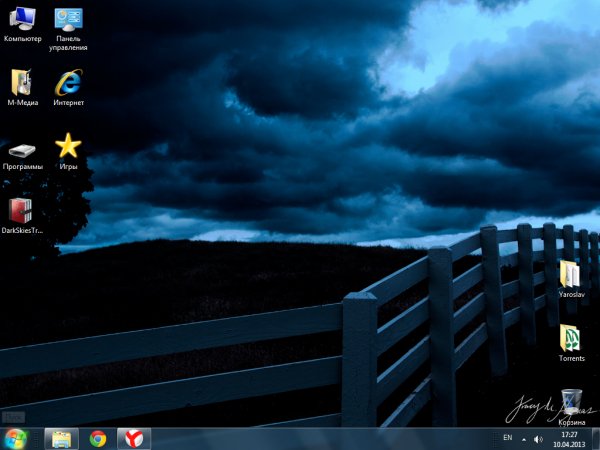Click the EN language indicator
This screenshot has width=600, height=450.
[x=507, y=437]
